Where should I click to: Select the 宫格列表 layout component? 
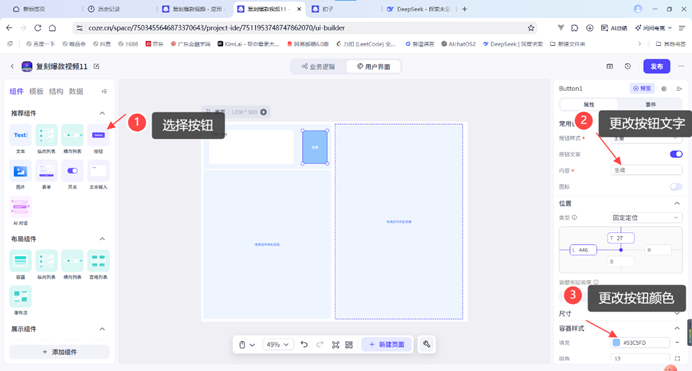pos(98,261)
